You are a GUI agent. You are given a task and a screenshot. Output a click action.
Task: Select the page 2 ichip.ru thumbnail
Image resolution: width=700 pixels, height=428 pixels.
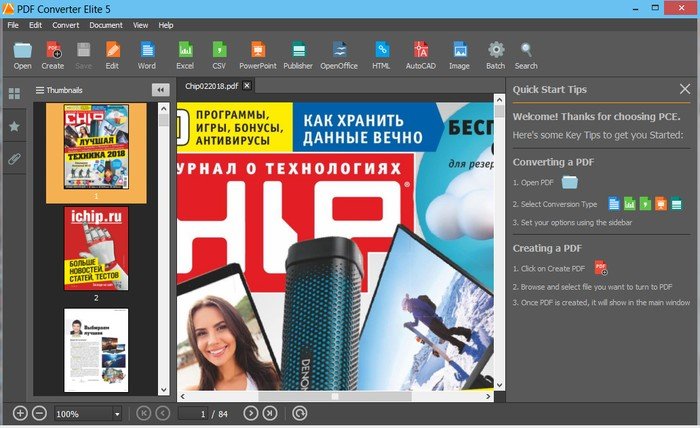point(96,249)
